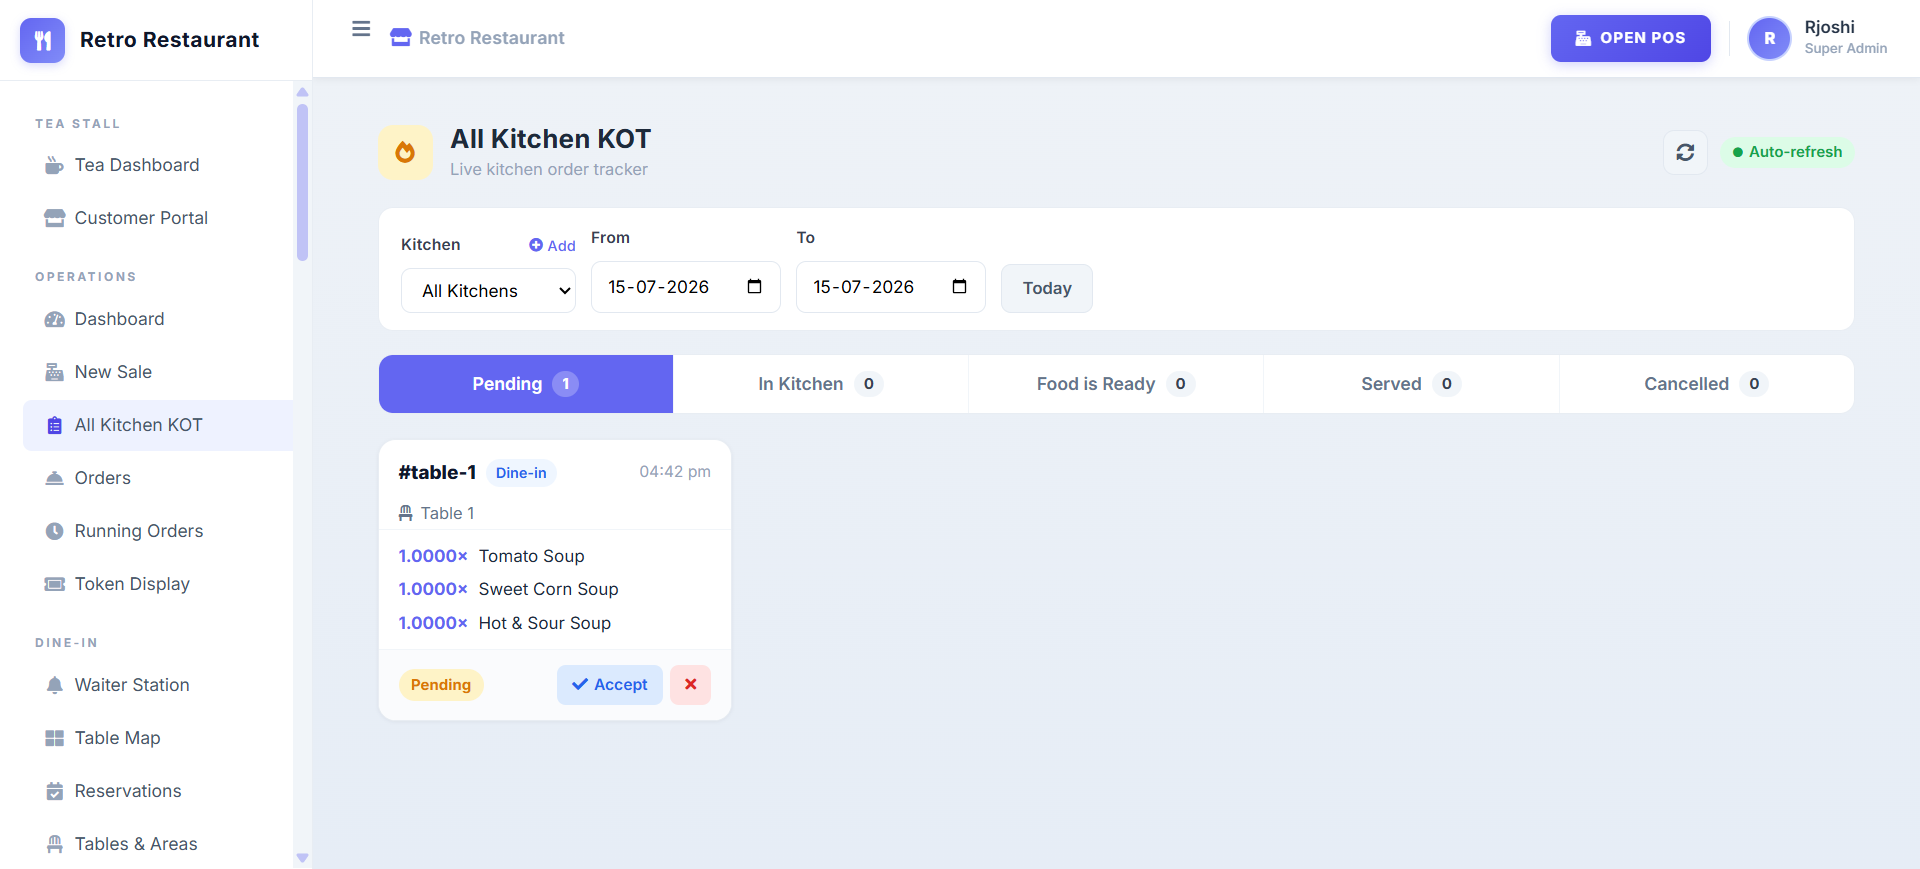
Task: Switch to the Food is Ready tab
Action: point(1115,384)
